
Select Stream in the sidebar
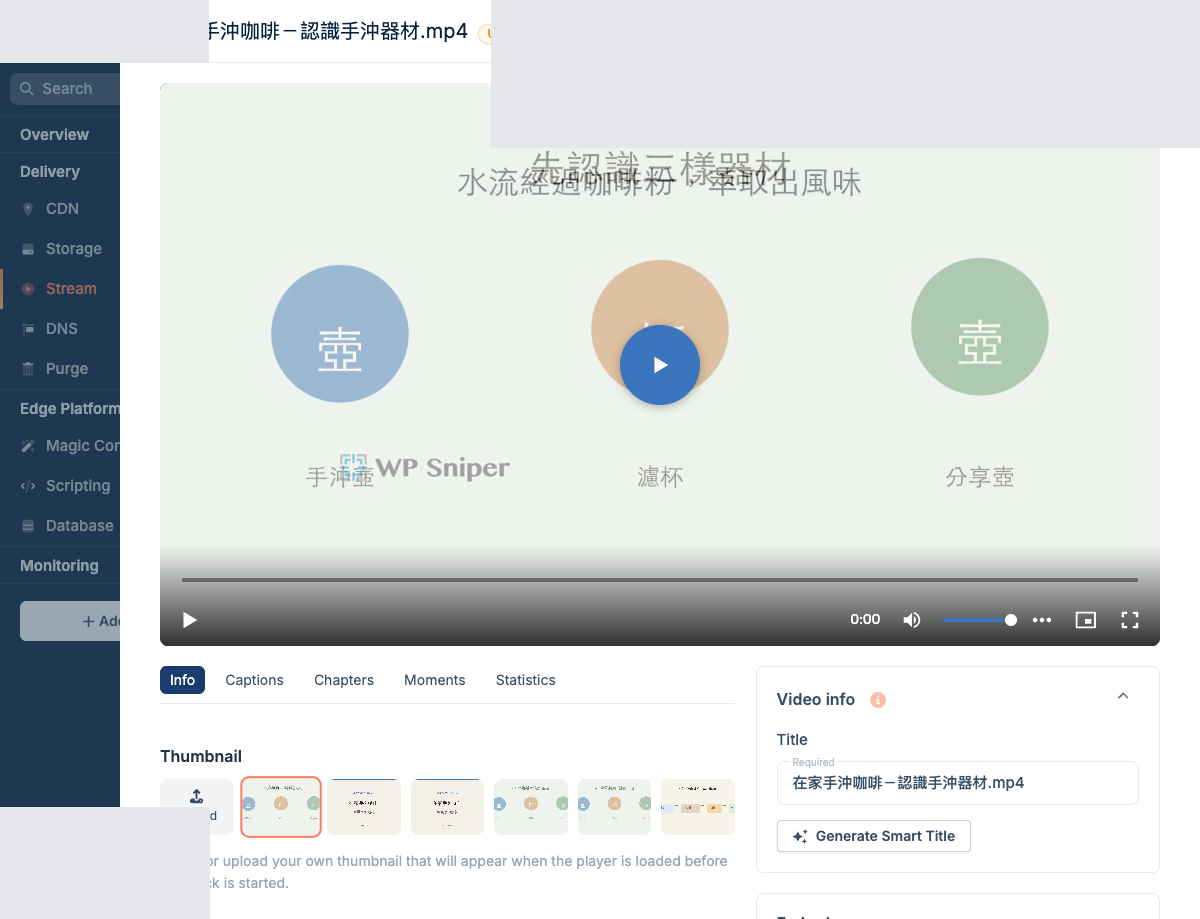[71, 289]
